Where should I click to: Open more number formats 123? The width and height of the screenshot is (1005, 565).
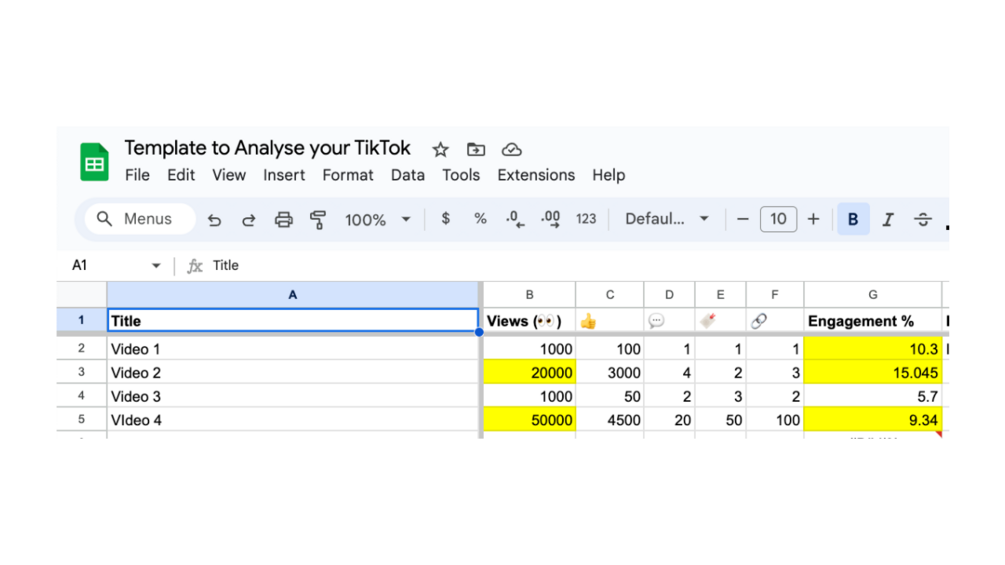coord(586,219)
